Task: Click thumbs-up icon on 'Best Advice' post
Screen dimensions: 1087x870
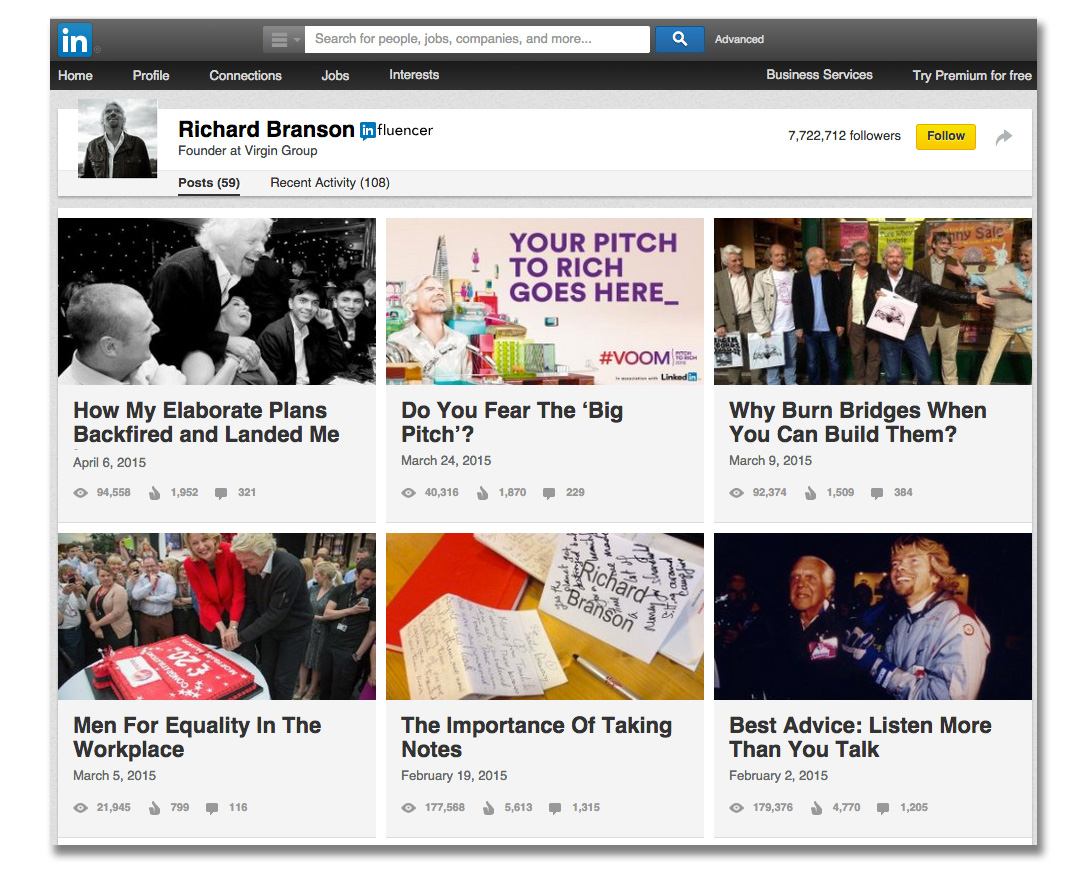Action: (x=817, y=808)
